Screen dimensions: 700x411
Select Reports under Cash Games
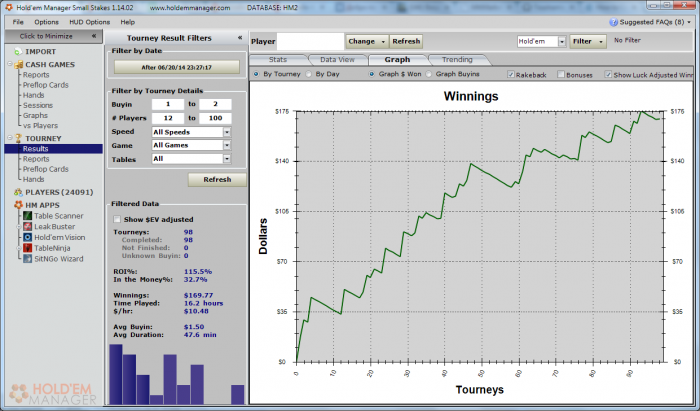click(36, 75)
